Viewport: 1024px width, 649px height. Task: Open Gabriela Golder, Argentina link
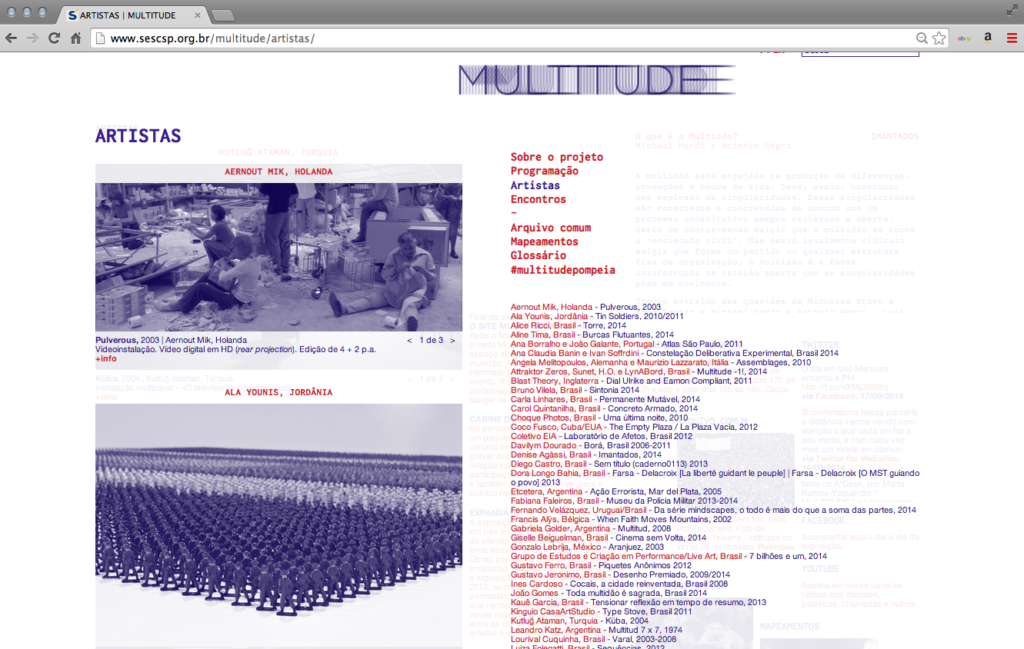(560, 528)
